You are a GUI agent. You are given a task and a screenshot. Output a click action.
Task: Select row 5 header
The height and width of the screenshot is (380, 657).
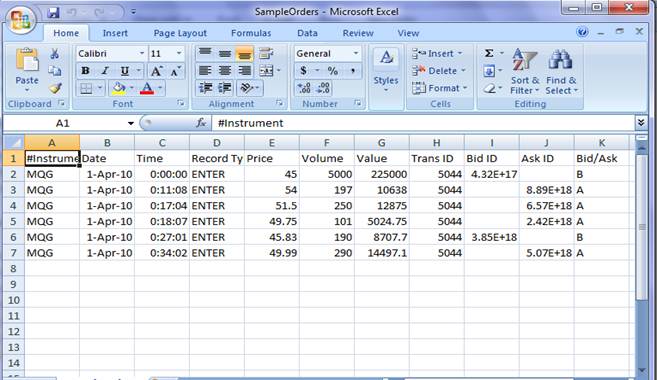(14, 221)
